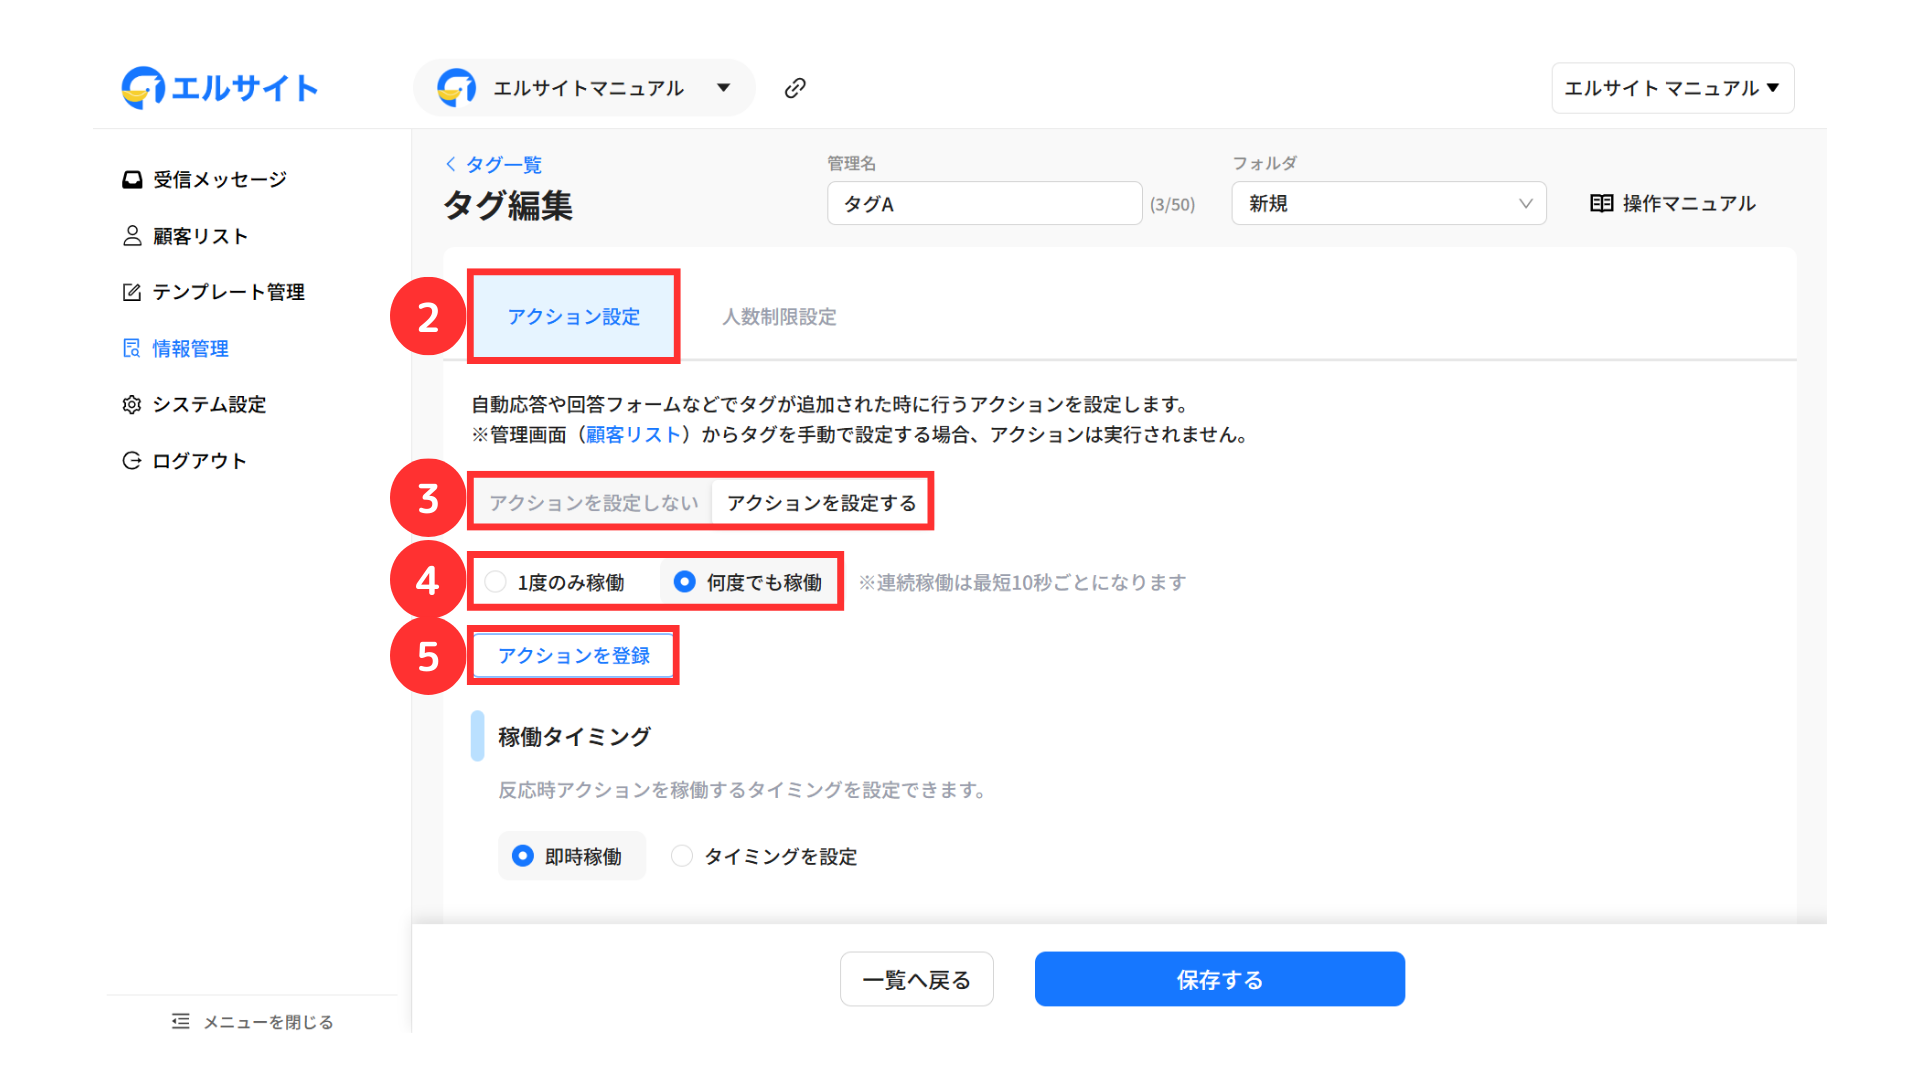Select 何度でも稼働 radio button

click(685, 582)
